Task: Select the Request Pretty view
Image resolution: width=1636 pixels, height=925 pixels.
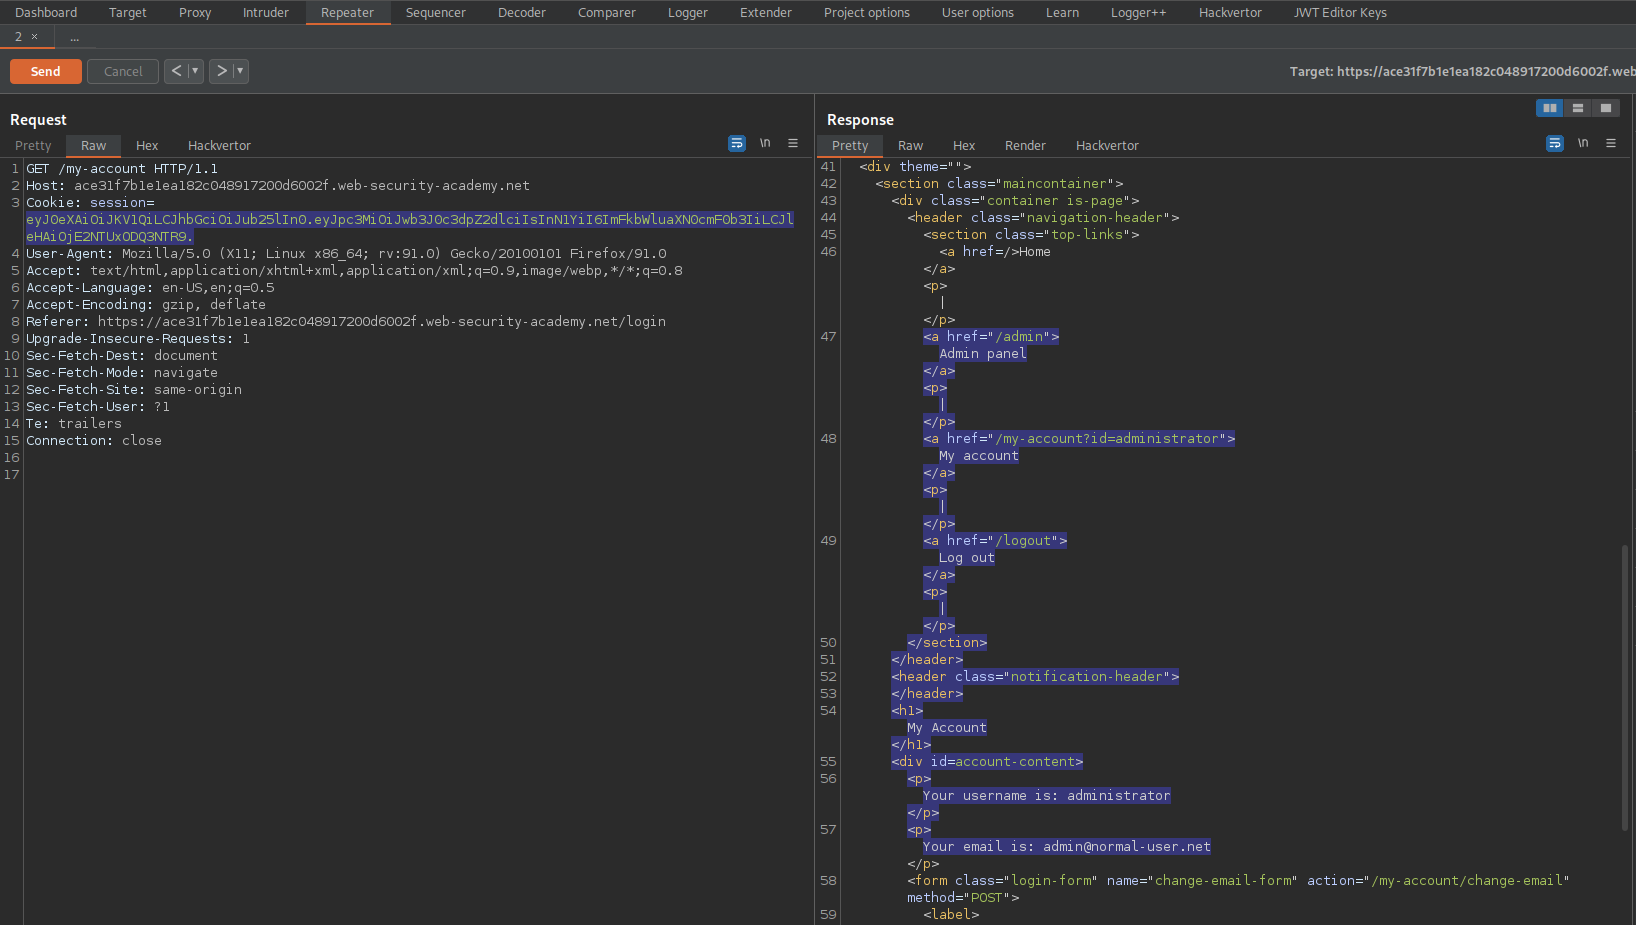Action: click(33, 146)
